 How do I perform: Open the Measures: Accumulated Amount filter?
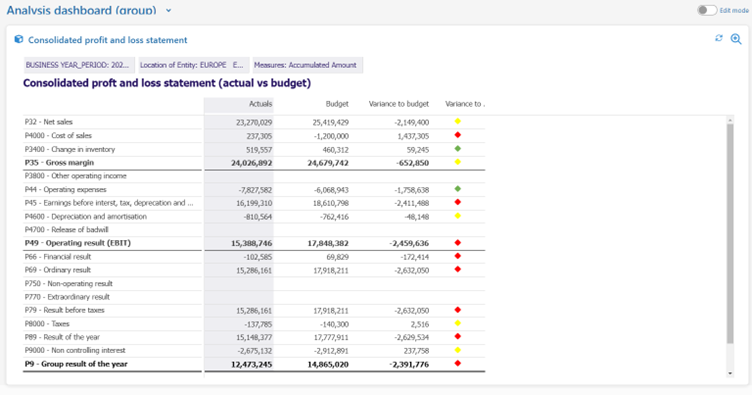(x=307, y=65)
